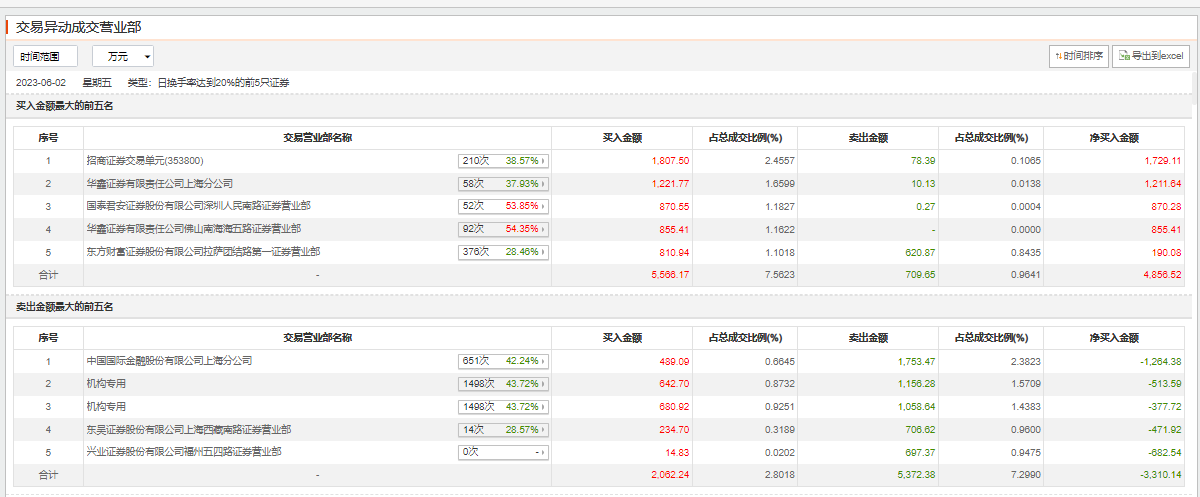Click sell amount 706.62
This screenshot has width=1200, height=497.
tap(921, 431)
